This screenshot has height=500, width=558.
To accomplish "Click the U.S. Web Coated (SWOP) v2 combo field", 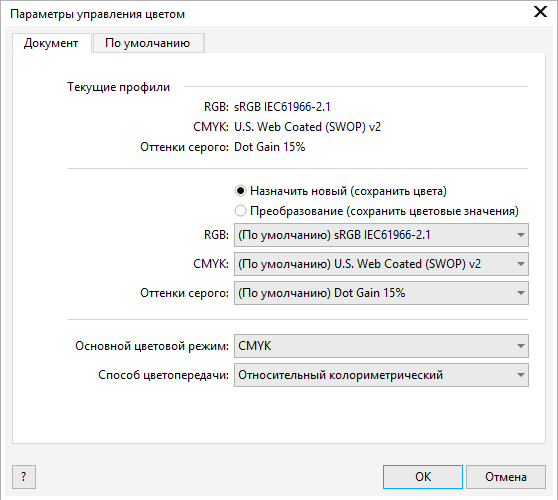I will 381,264.
